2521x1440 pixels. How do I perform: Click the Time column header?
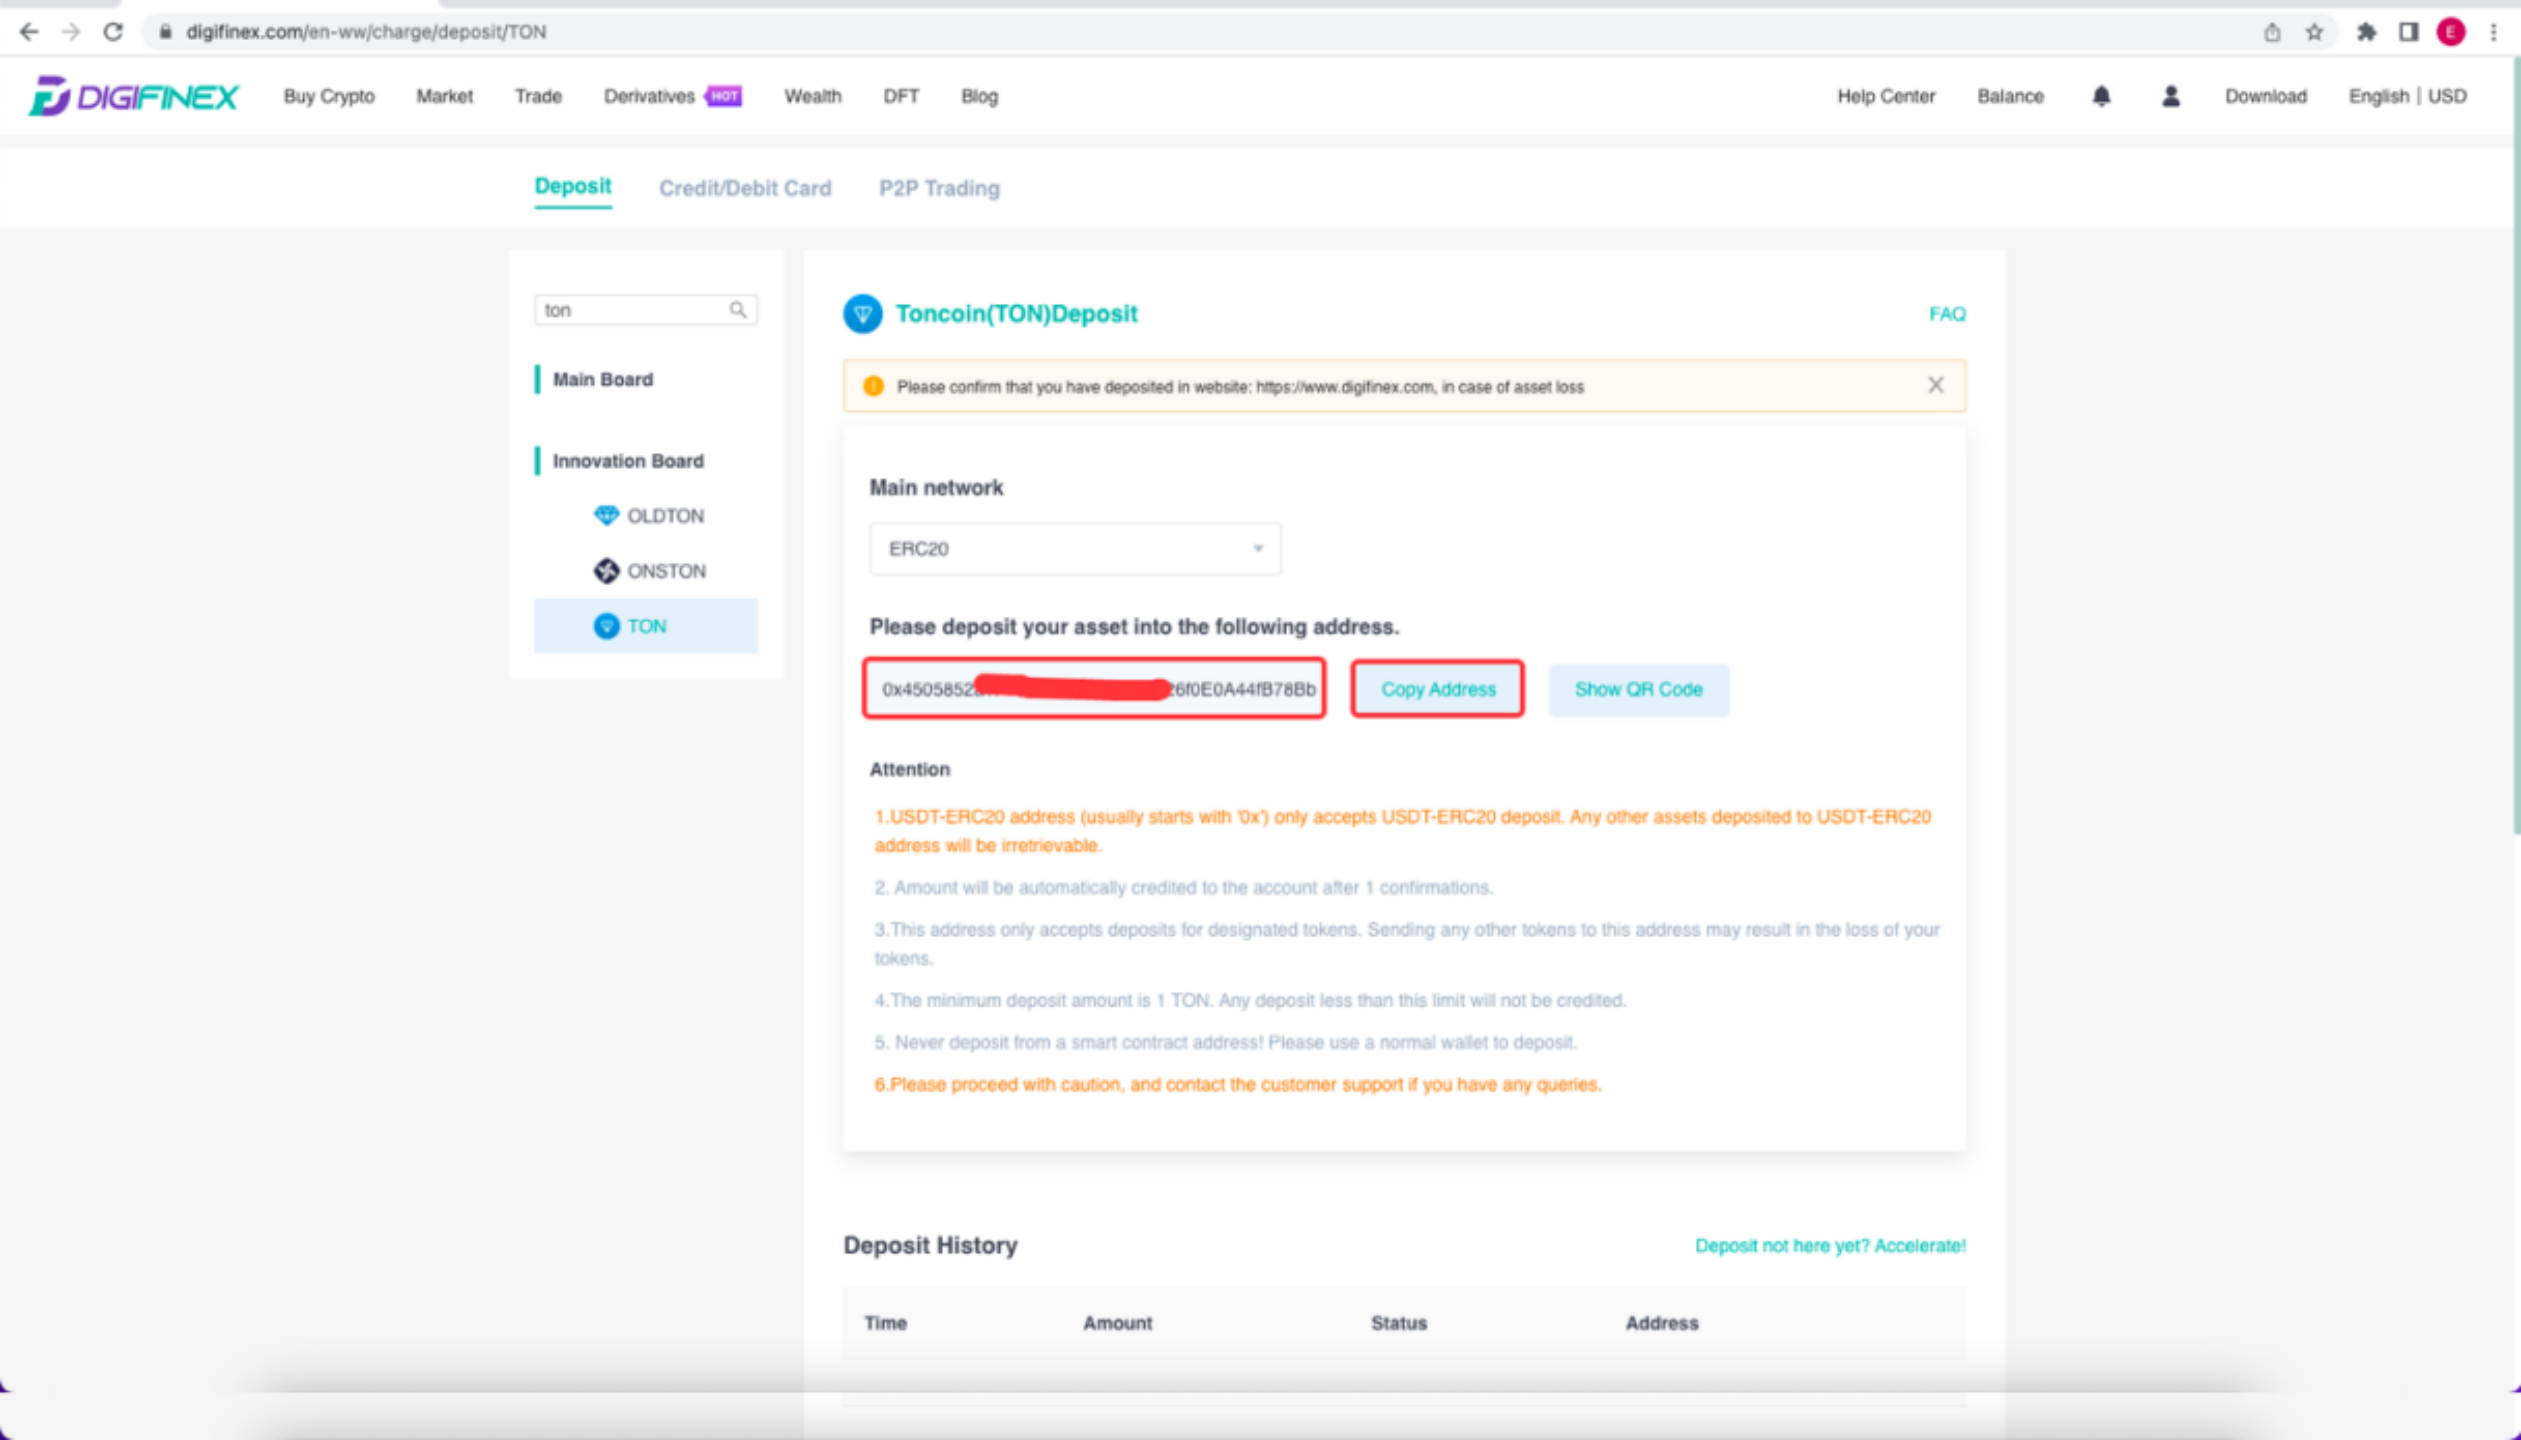[x=885, y=1323]
